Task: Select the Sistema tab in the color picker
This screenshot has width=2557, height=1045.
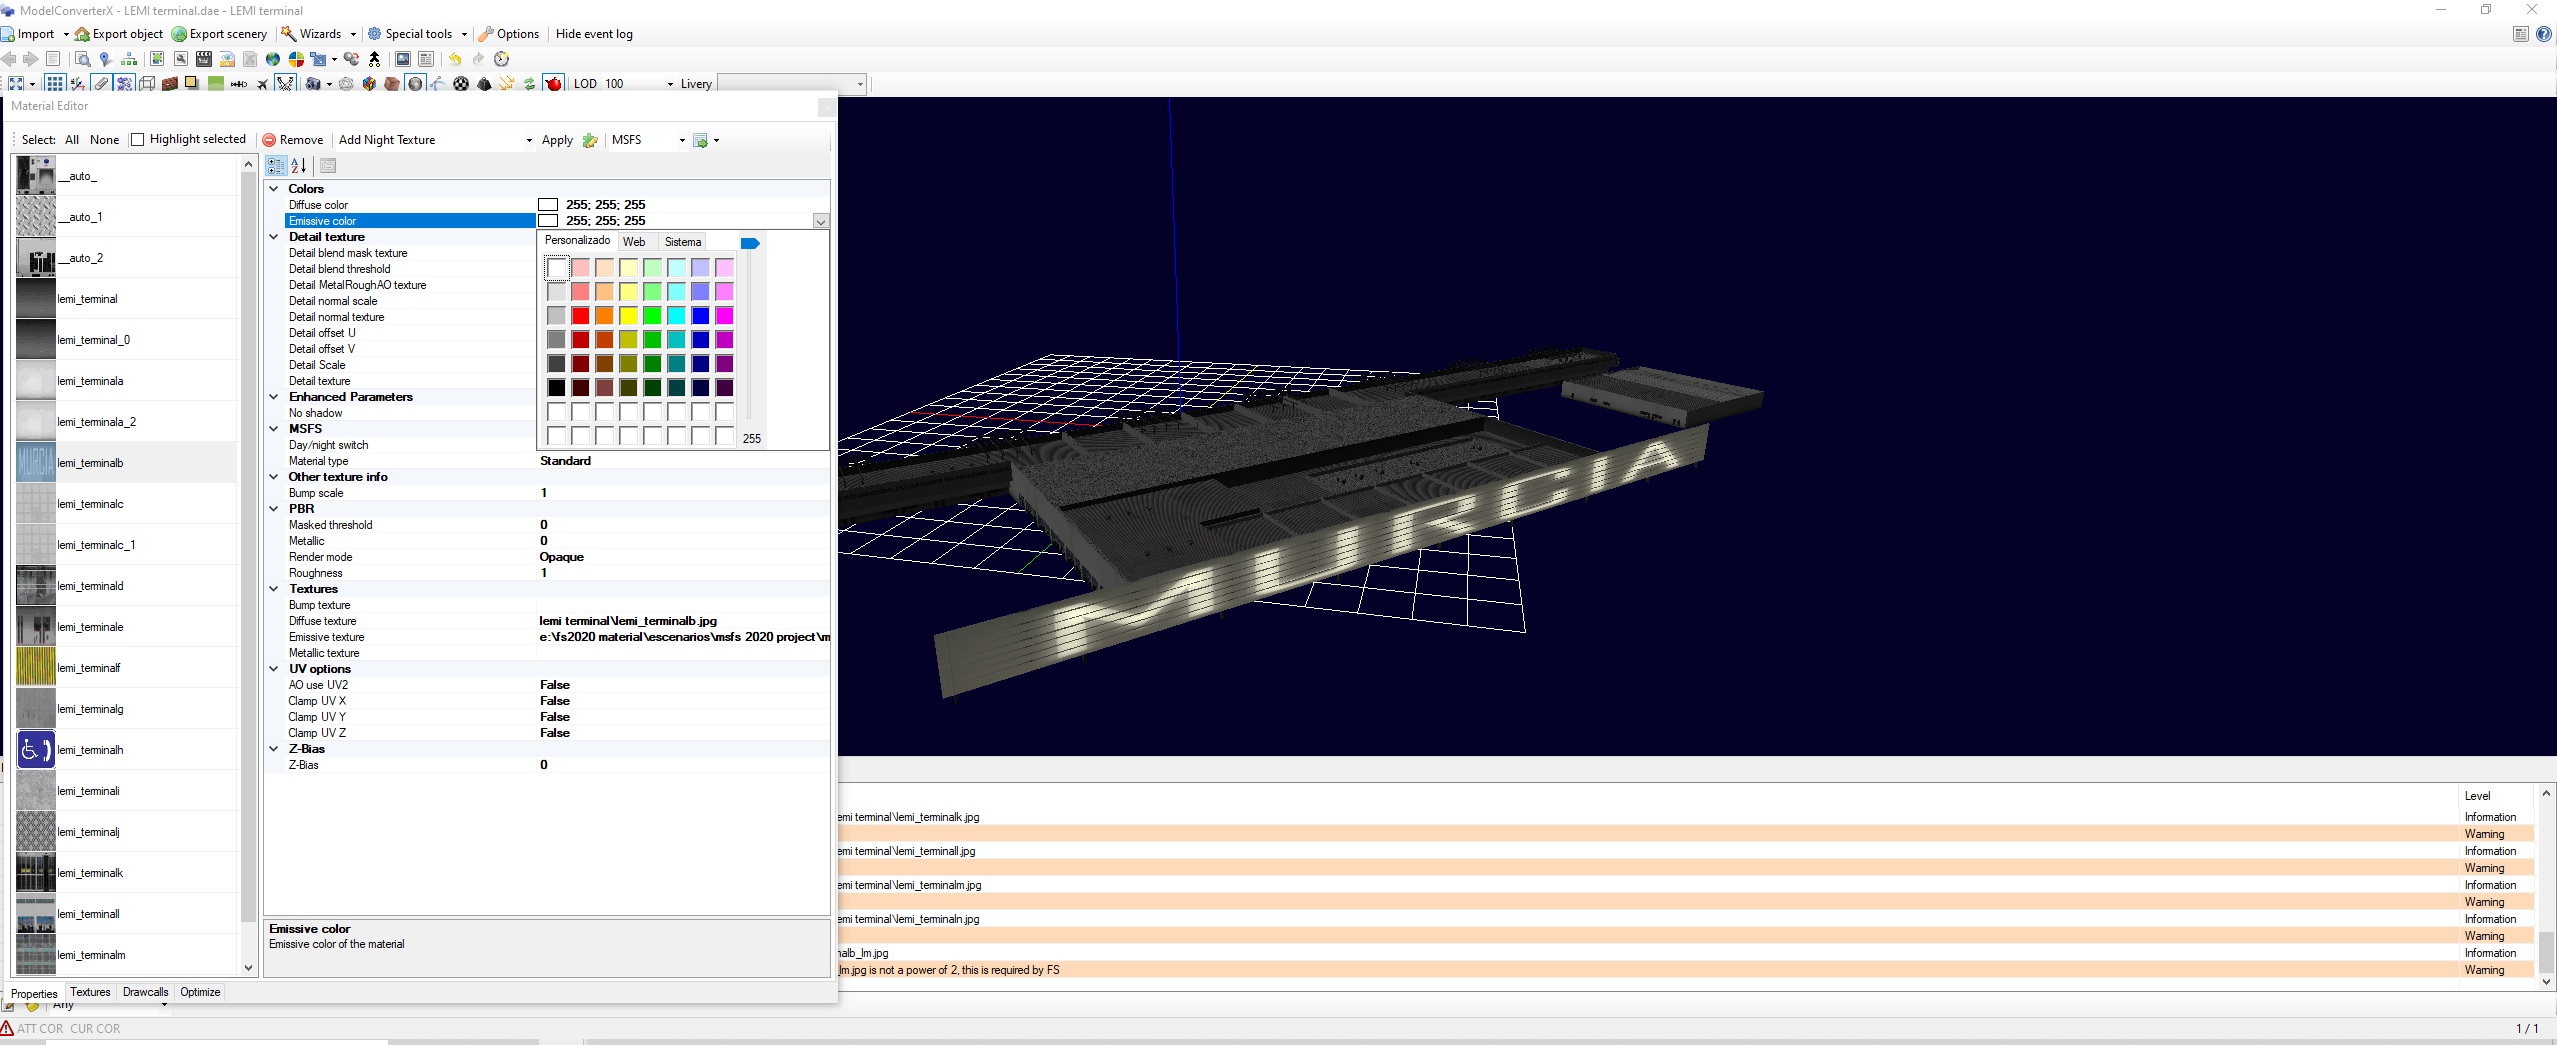Action: pos(683,242)
